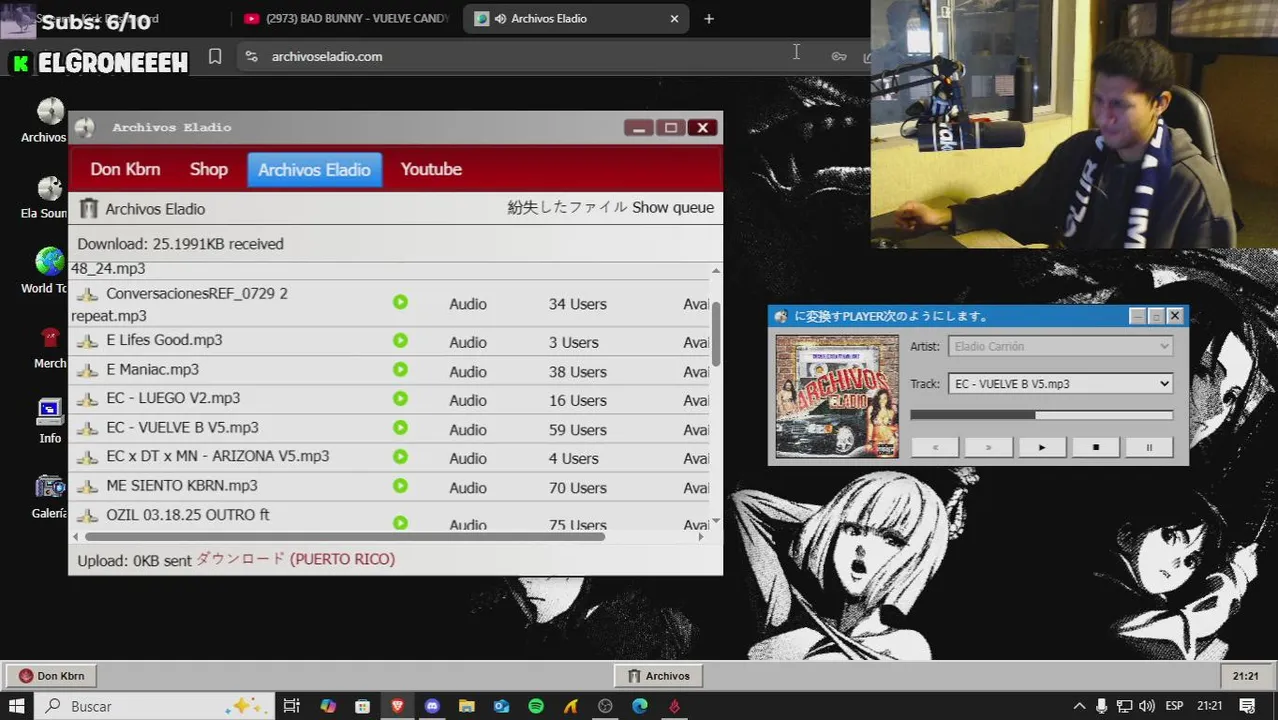This screenshot has width=1278, height=720.
Task: Click the Archivos album cover thumbnail
Action: point(837,396)
